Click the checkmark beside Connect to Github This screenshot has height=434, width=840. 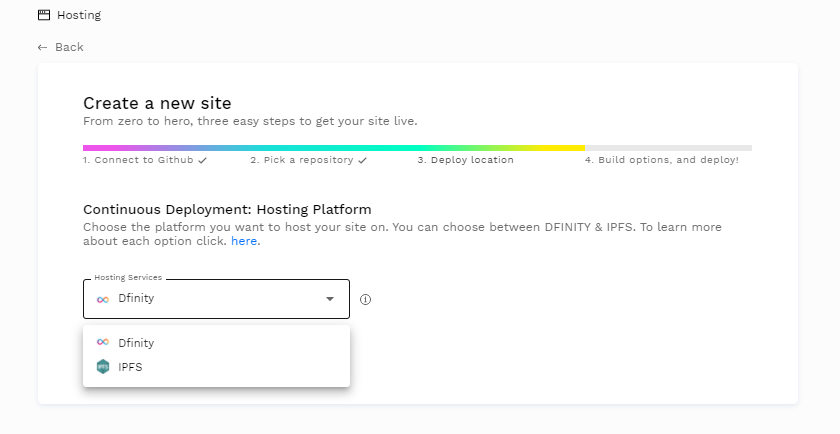[203, 160]
